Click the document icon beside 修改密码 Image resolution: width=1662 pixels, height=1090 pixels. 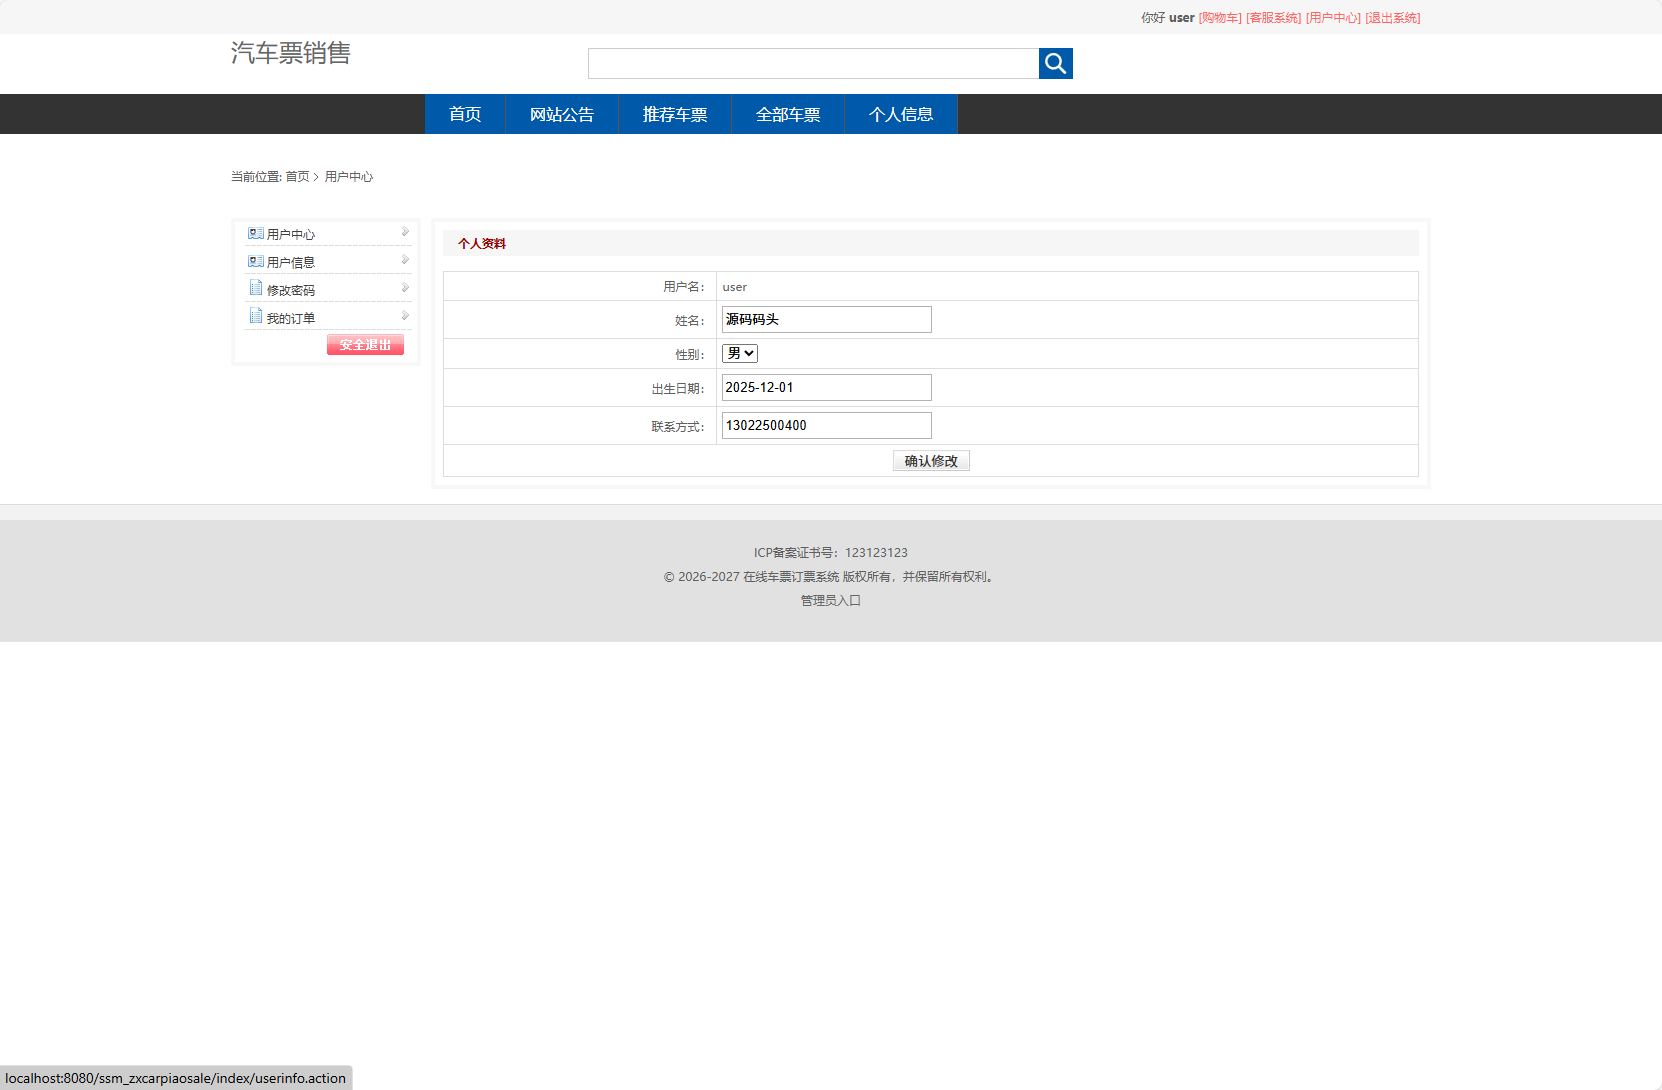pos(256,289)
